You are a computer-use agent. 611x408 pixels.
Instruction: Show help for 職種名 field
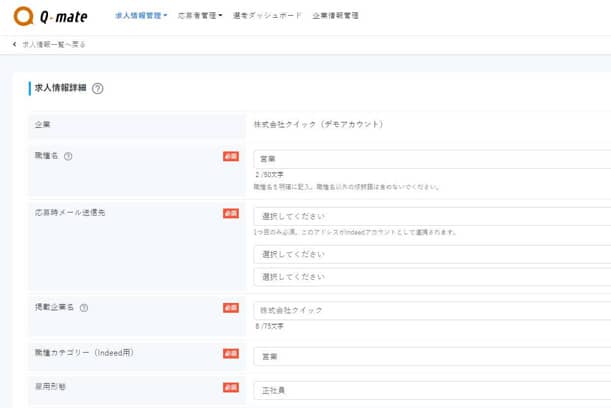coord(69,156)
